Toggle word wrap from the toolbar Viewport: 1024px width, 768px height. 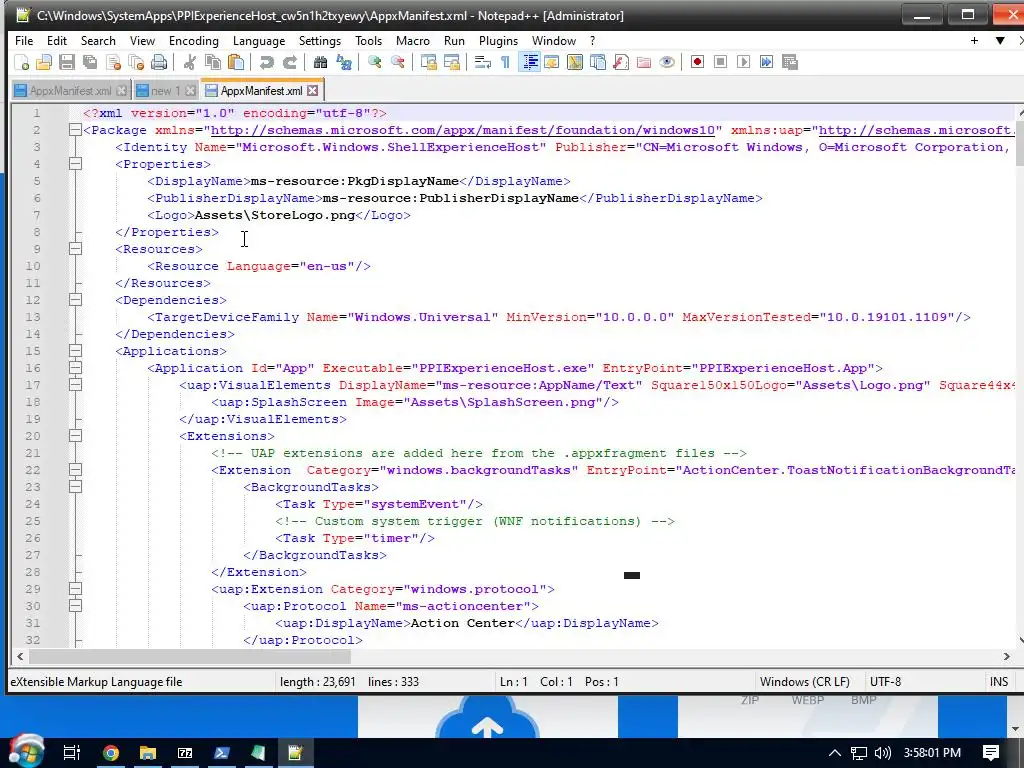(483, 62)
